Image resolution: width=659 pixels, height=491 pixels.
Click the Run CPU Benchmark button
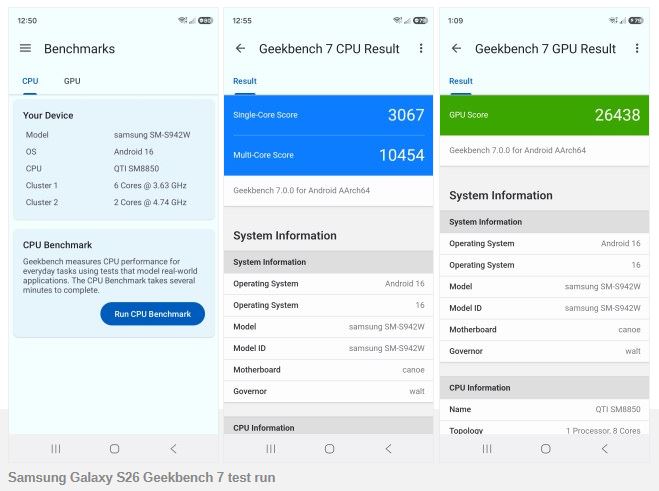coord(153,314)
